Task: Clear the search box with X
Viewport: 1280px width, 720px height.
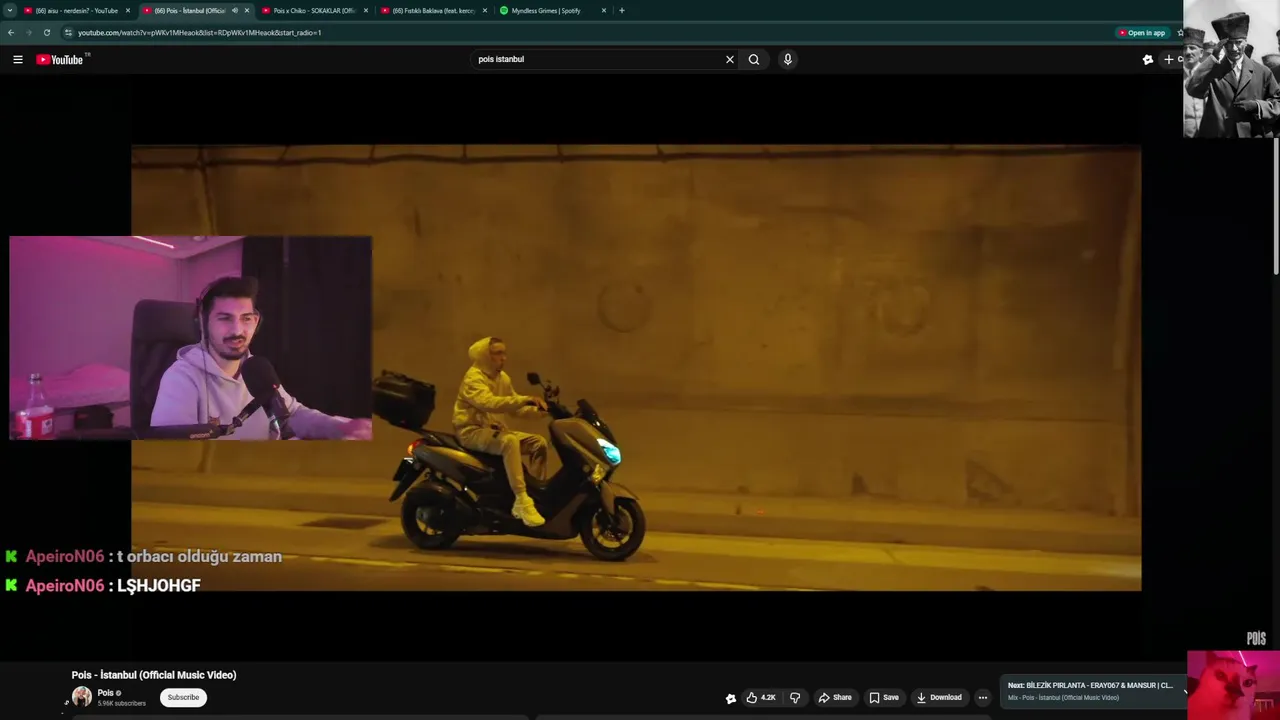Action: 730,59
